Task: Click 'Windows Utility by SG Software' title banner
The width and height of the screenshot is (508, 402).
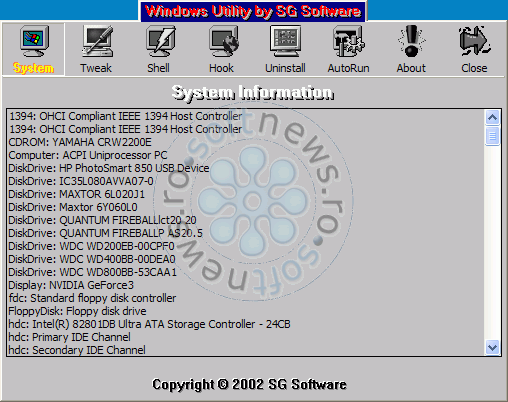Action: [253, 11]
